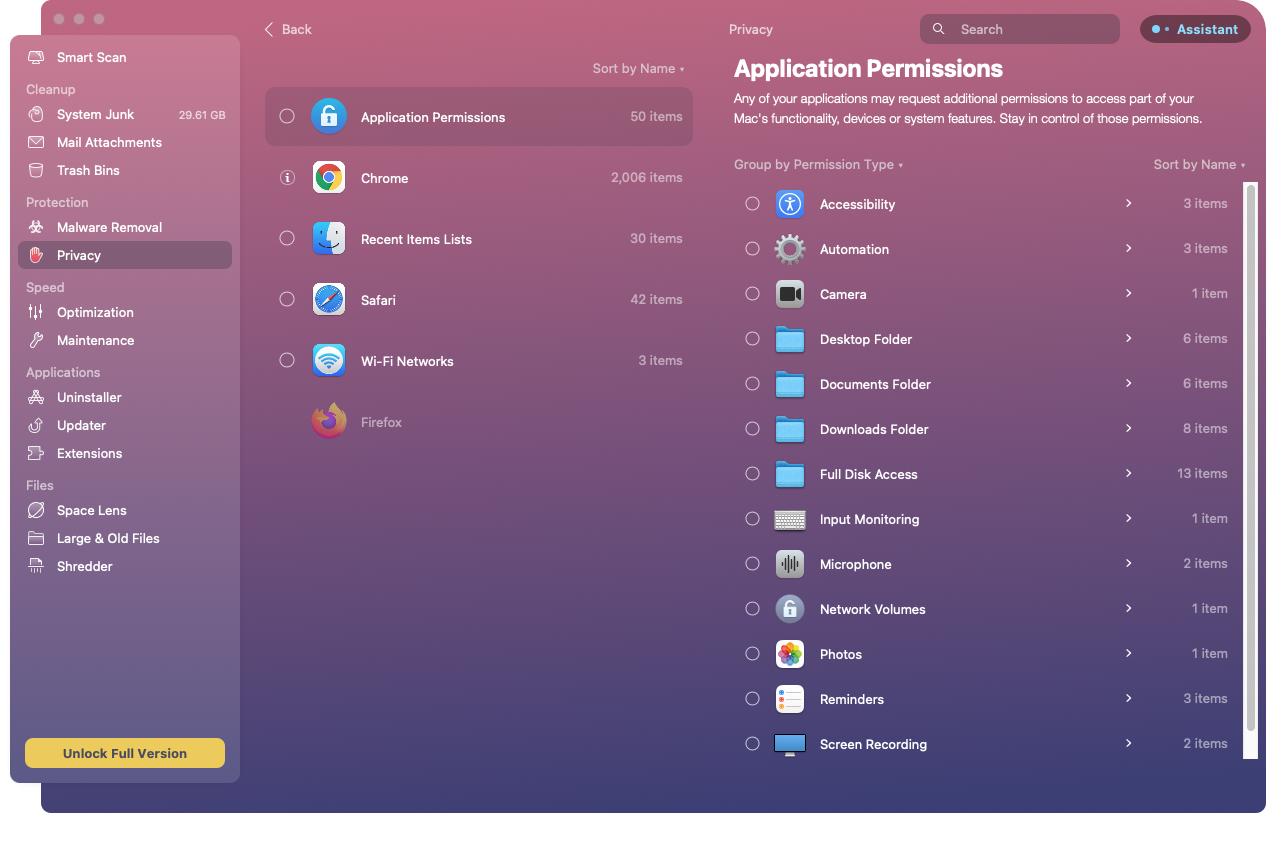Click the Wi-Fi Networks icon

coord(329,361)
